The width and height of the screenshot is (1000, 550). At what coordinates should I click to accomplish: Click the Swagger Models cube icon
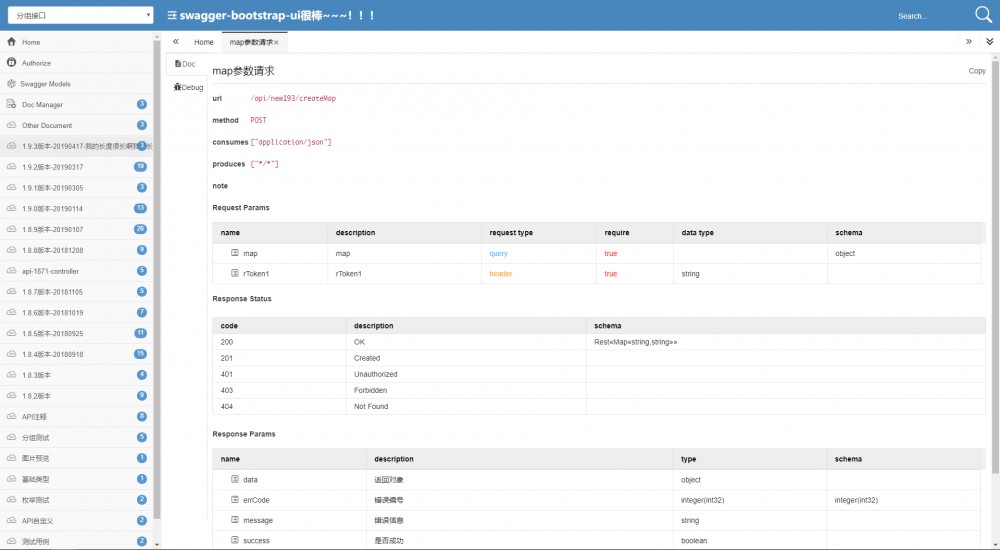(x=11, y=84)
